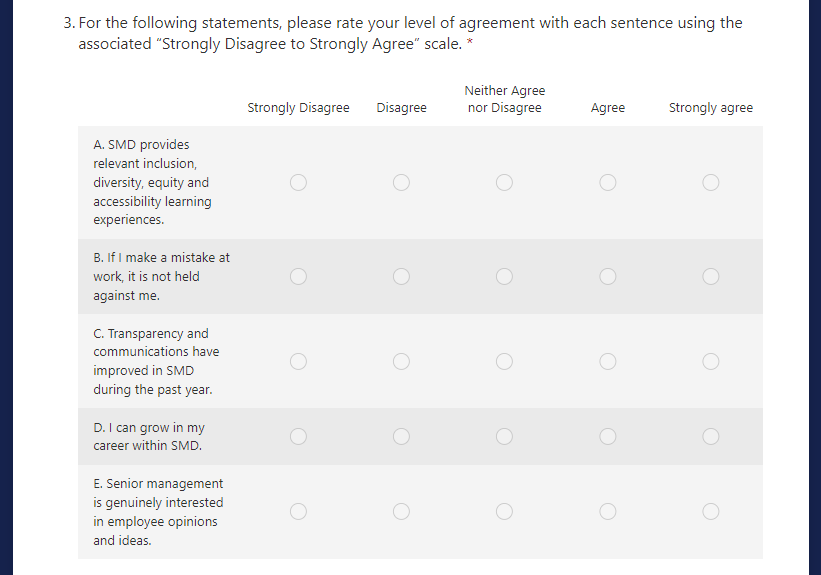821x575 pixels.
Task: Select Strongly Disagree for statement A
Action: pos(298,182)
